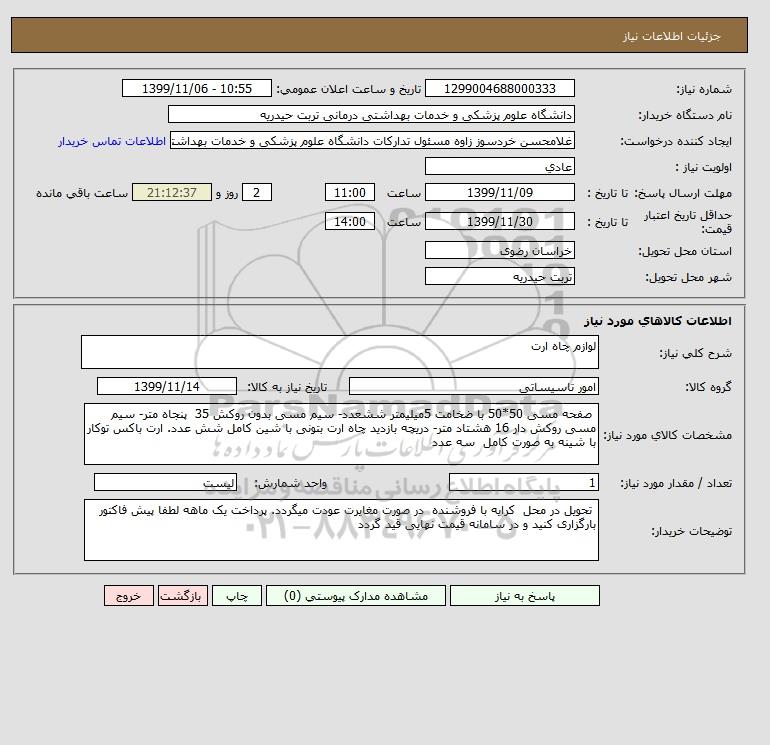Click the اولویت نیاز label
770x745 pixels.
(704, 167)
